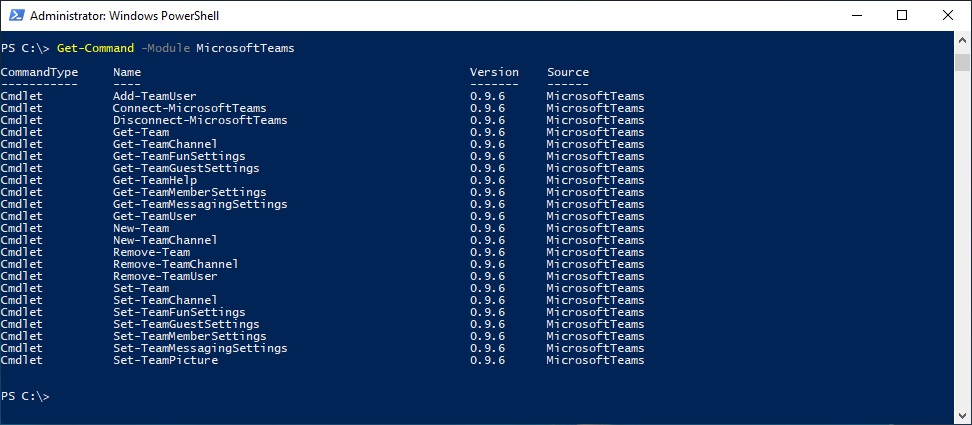972x425 pixels.
Task: Click the scrollbar up arrow
Action: point(962,38)
